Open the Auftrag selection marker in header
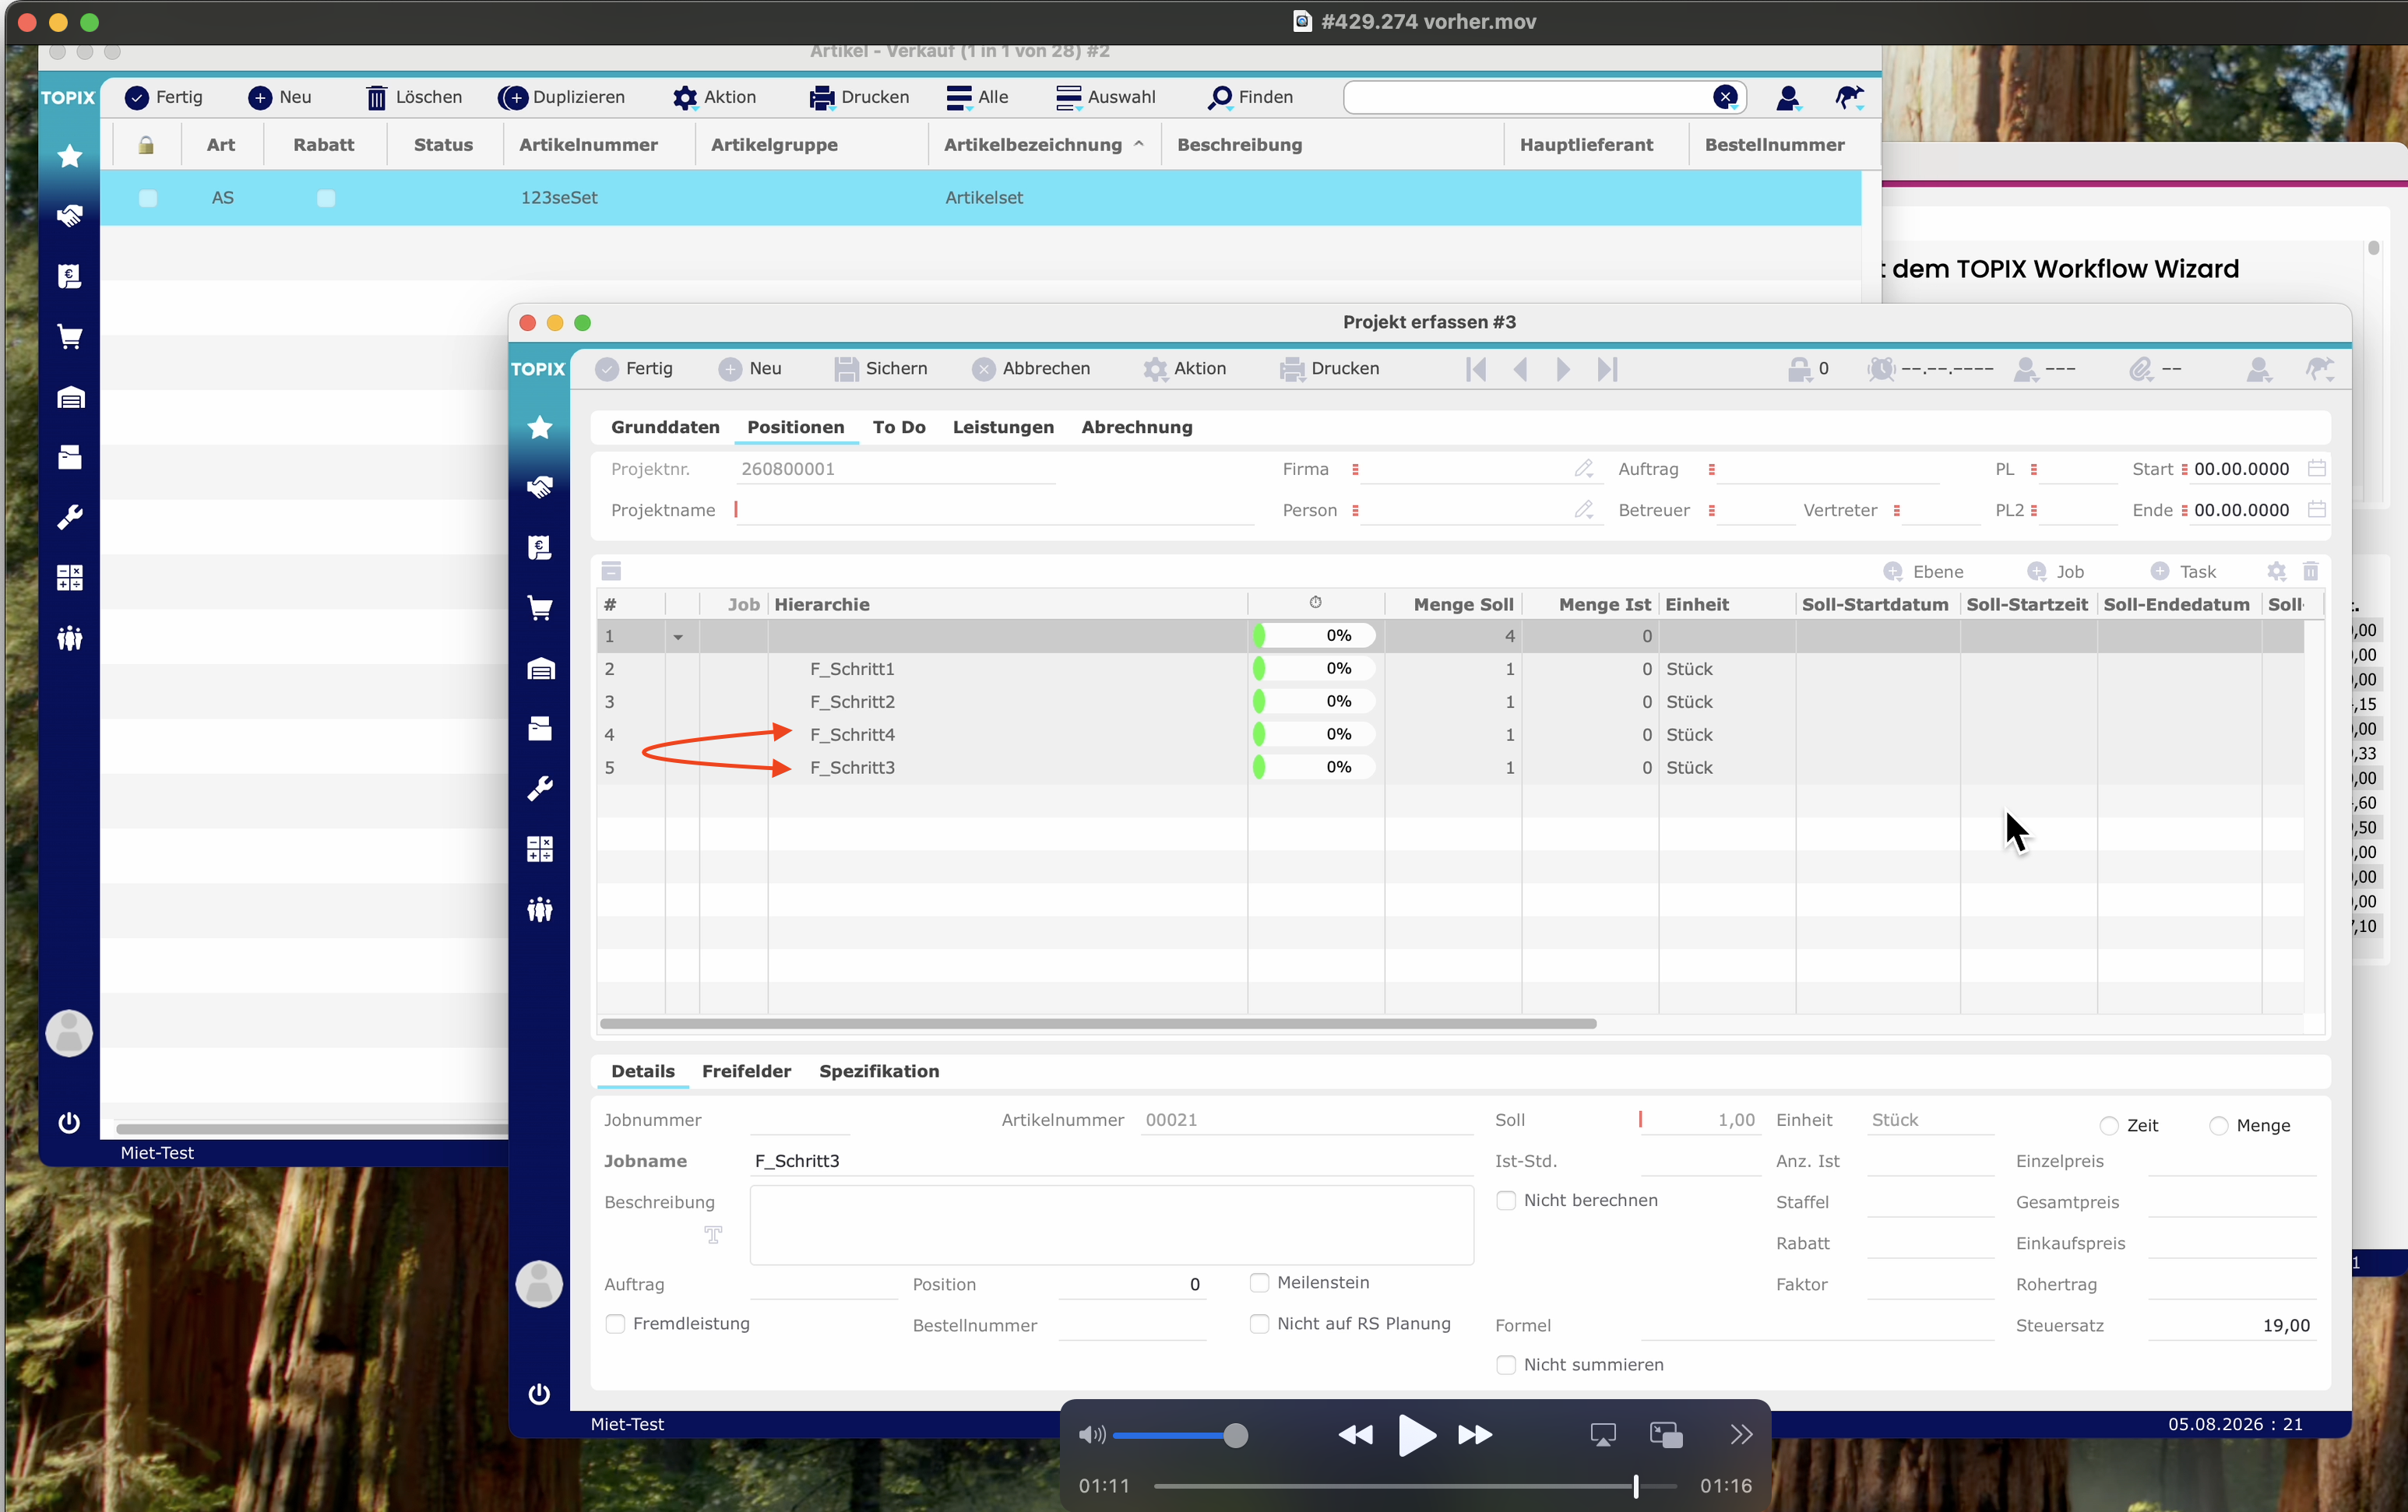 pyautogui.click(x=1711, y=469)
